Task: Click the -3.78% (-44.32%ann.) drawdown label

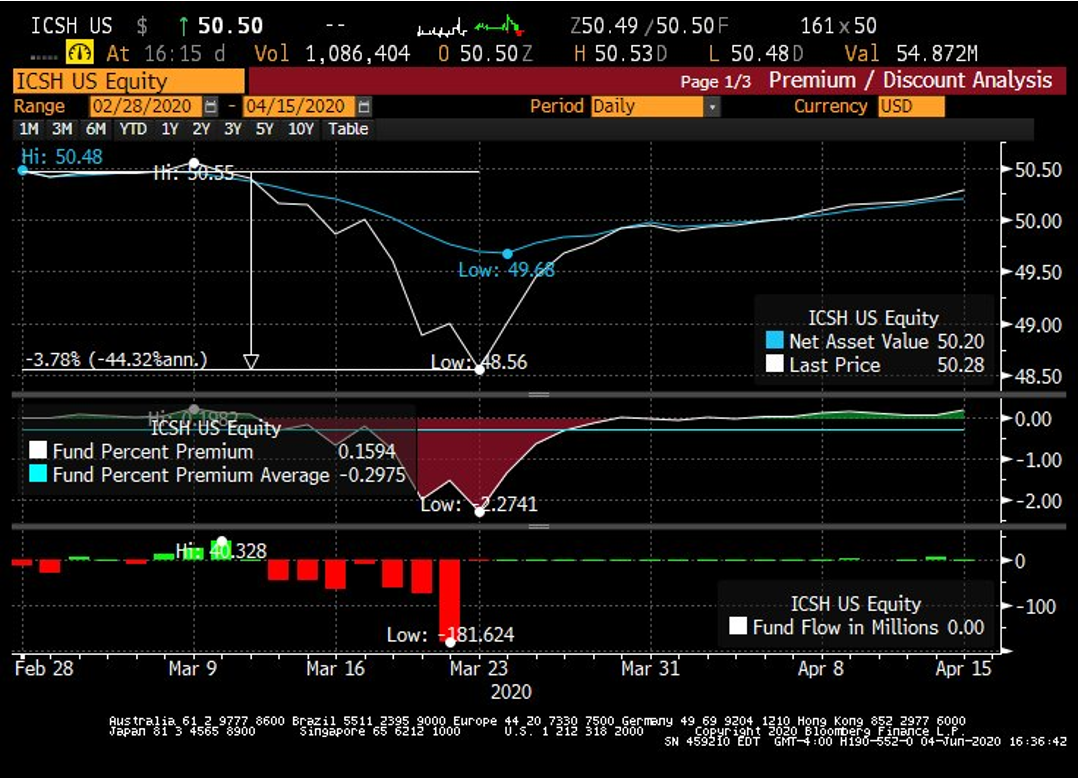Action: (116, 359)
